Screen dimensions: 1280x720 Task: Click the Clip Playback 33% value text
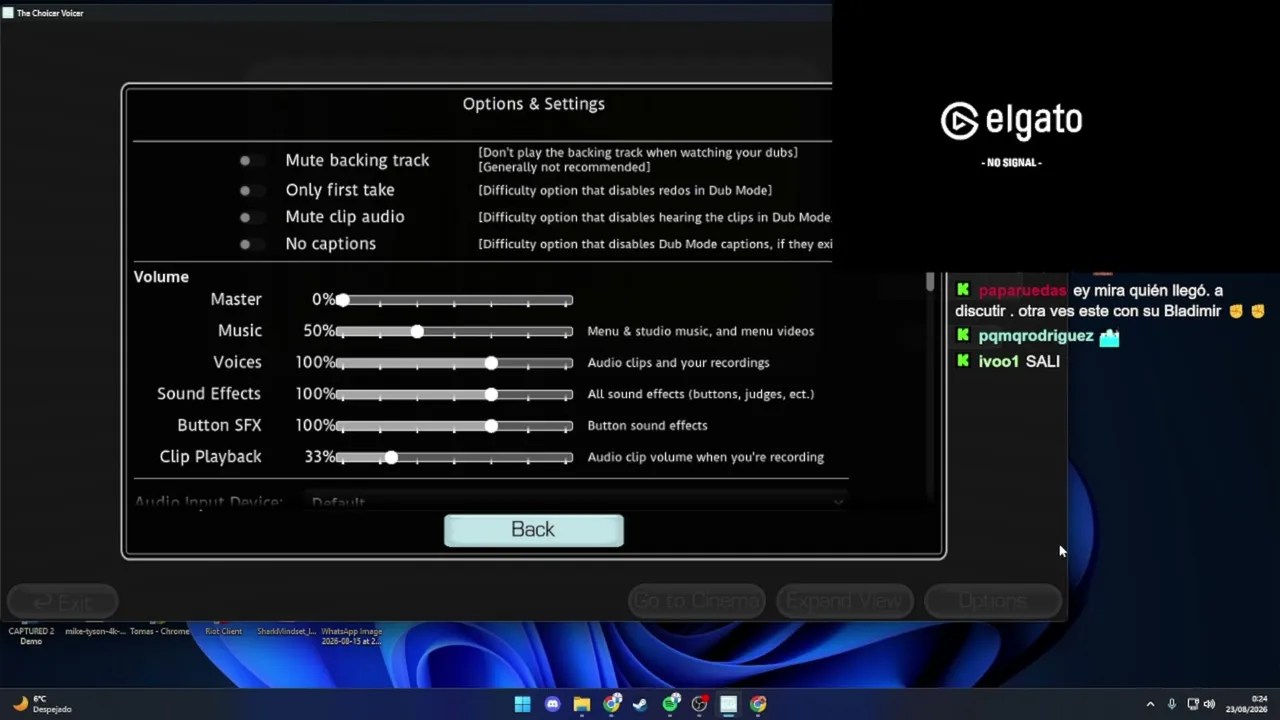320,457
